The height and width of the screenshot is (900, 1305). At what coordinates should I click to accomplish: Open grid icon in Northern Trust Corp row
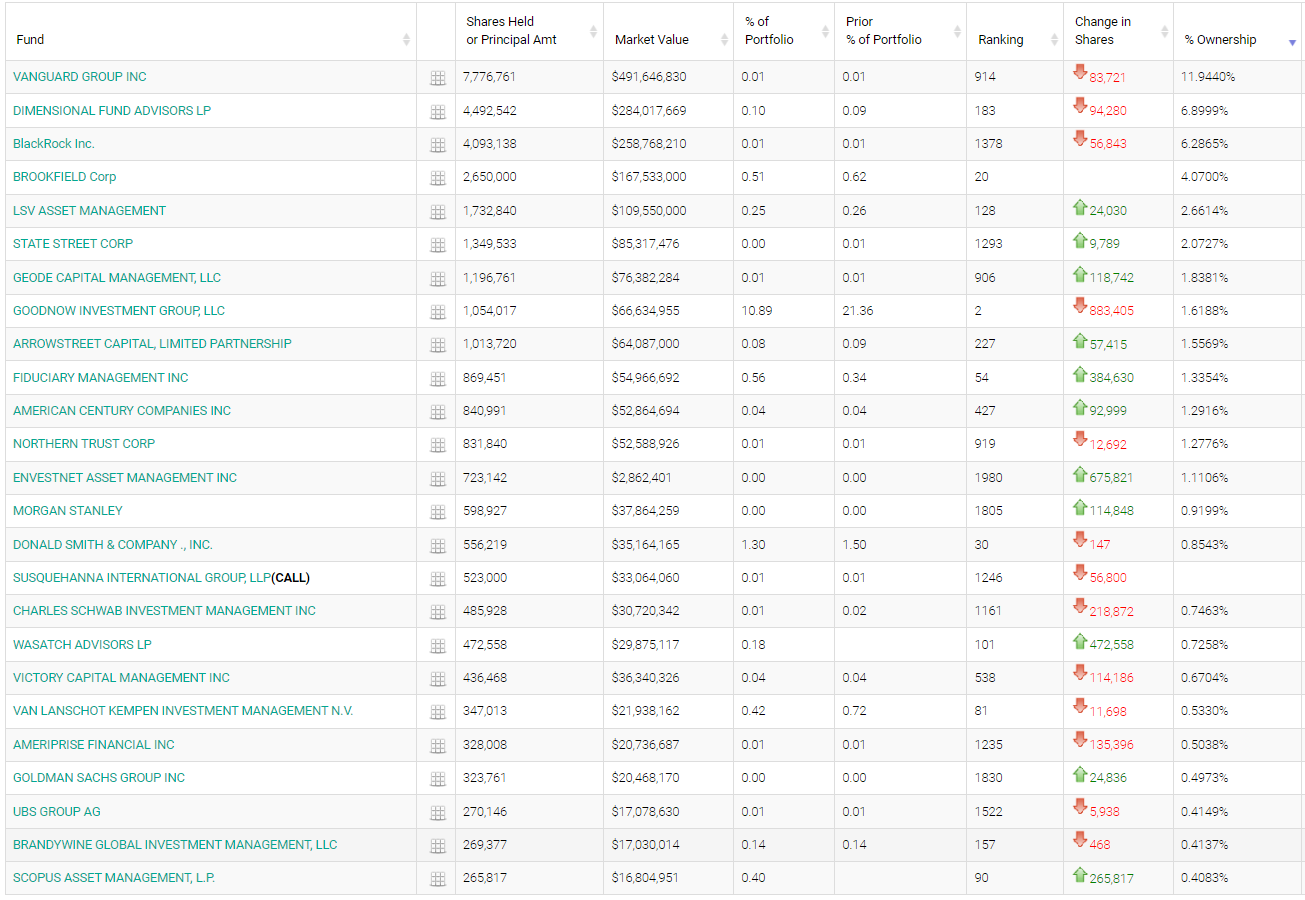click(x=437, y=445)
